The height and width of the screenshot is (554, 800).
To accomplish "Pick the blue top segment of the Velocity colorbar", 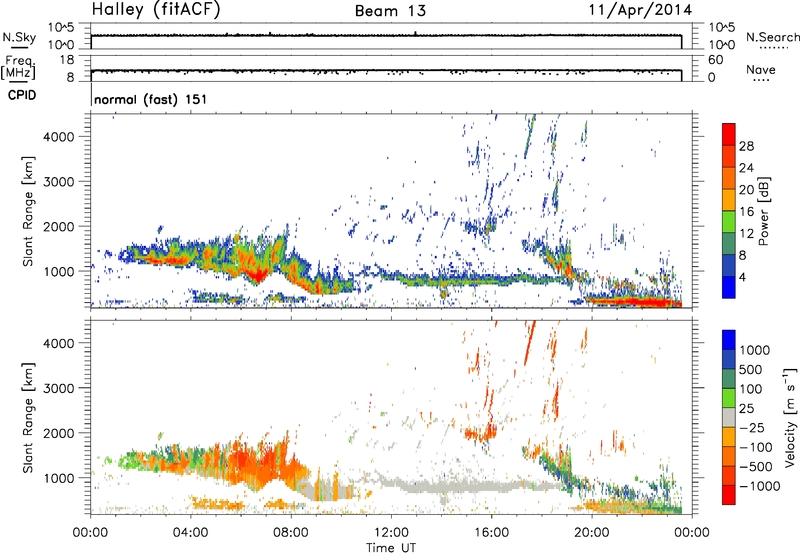I will (729, 340).
